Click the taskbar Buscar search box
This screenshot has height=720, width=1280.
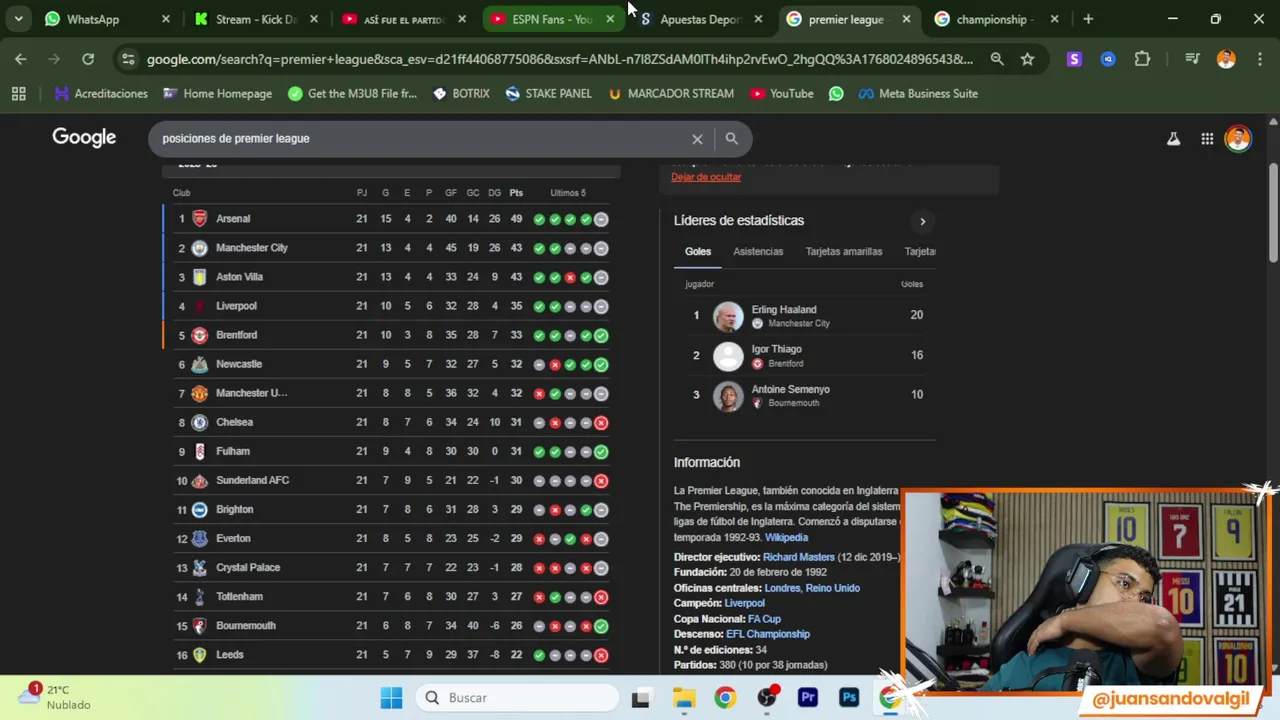coord(517,697)
